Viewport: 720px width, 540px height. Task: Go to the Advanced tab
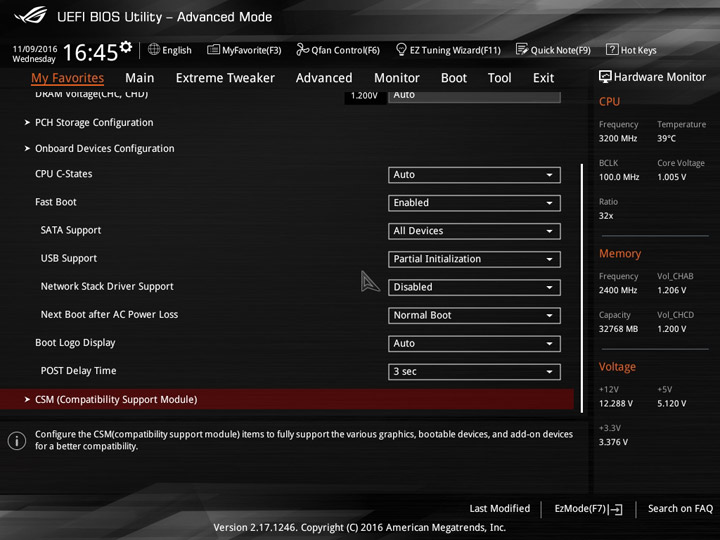[x=324, y=78]
